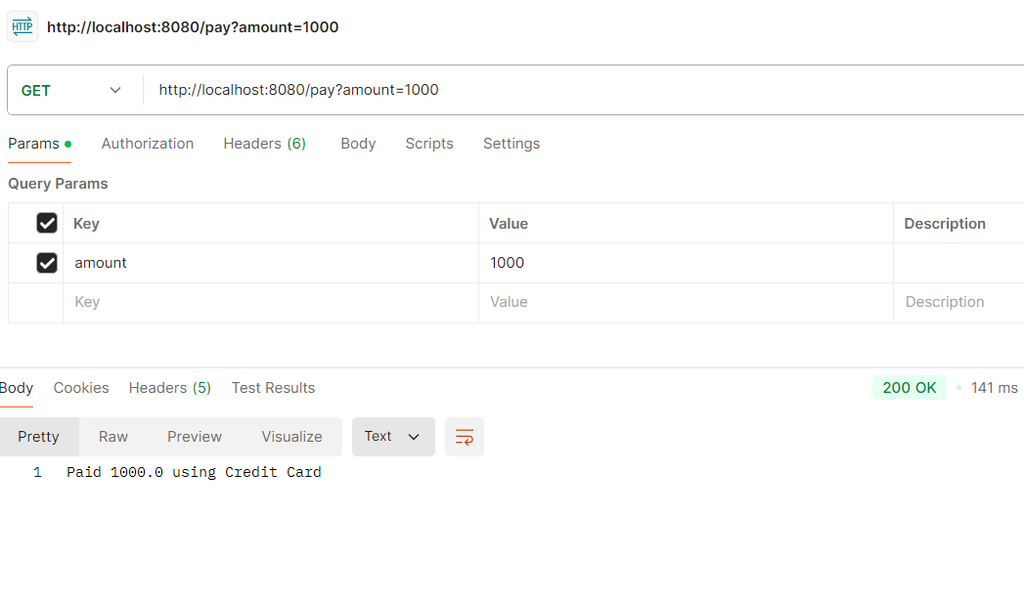The width and height of the screenshot is (1024, 601).
Task: Switch to Raw response view
Action: [113, 436]
